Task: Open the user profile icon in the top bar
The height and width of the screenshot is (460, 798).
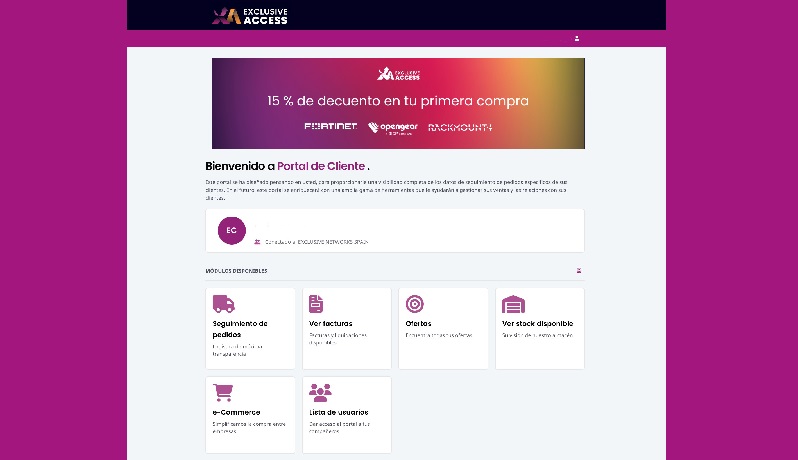Action: [x=577, y=39]
